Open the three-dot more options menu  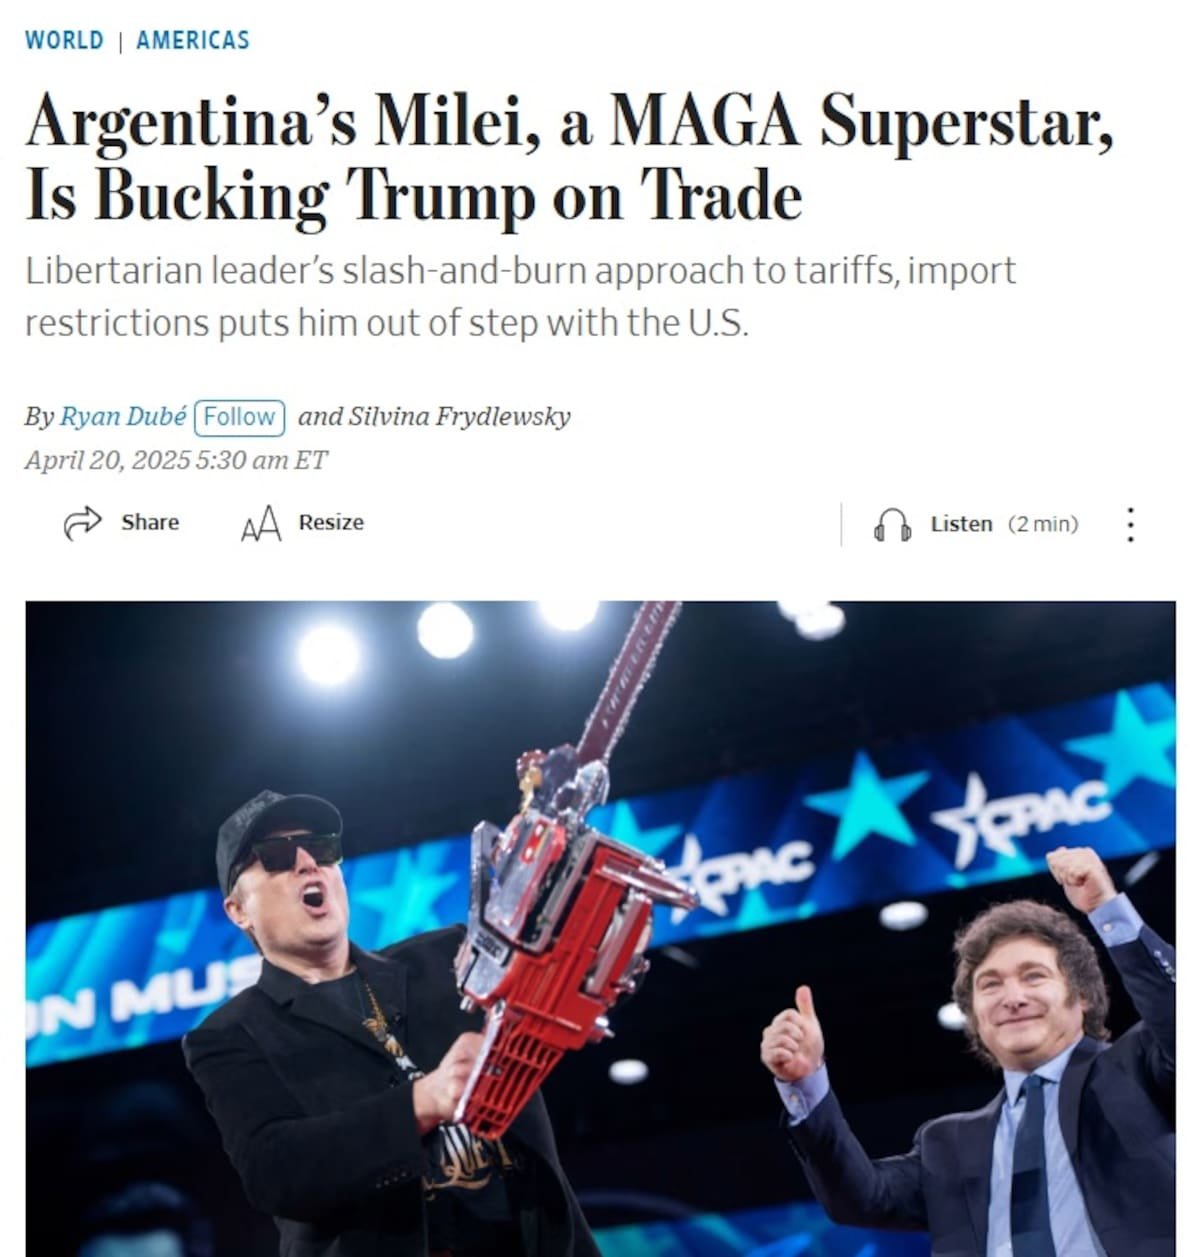1130,524
